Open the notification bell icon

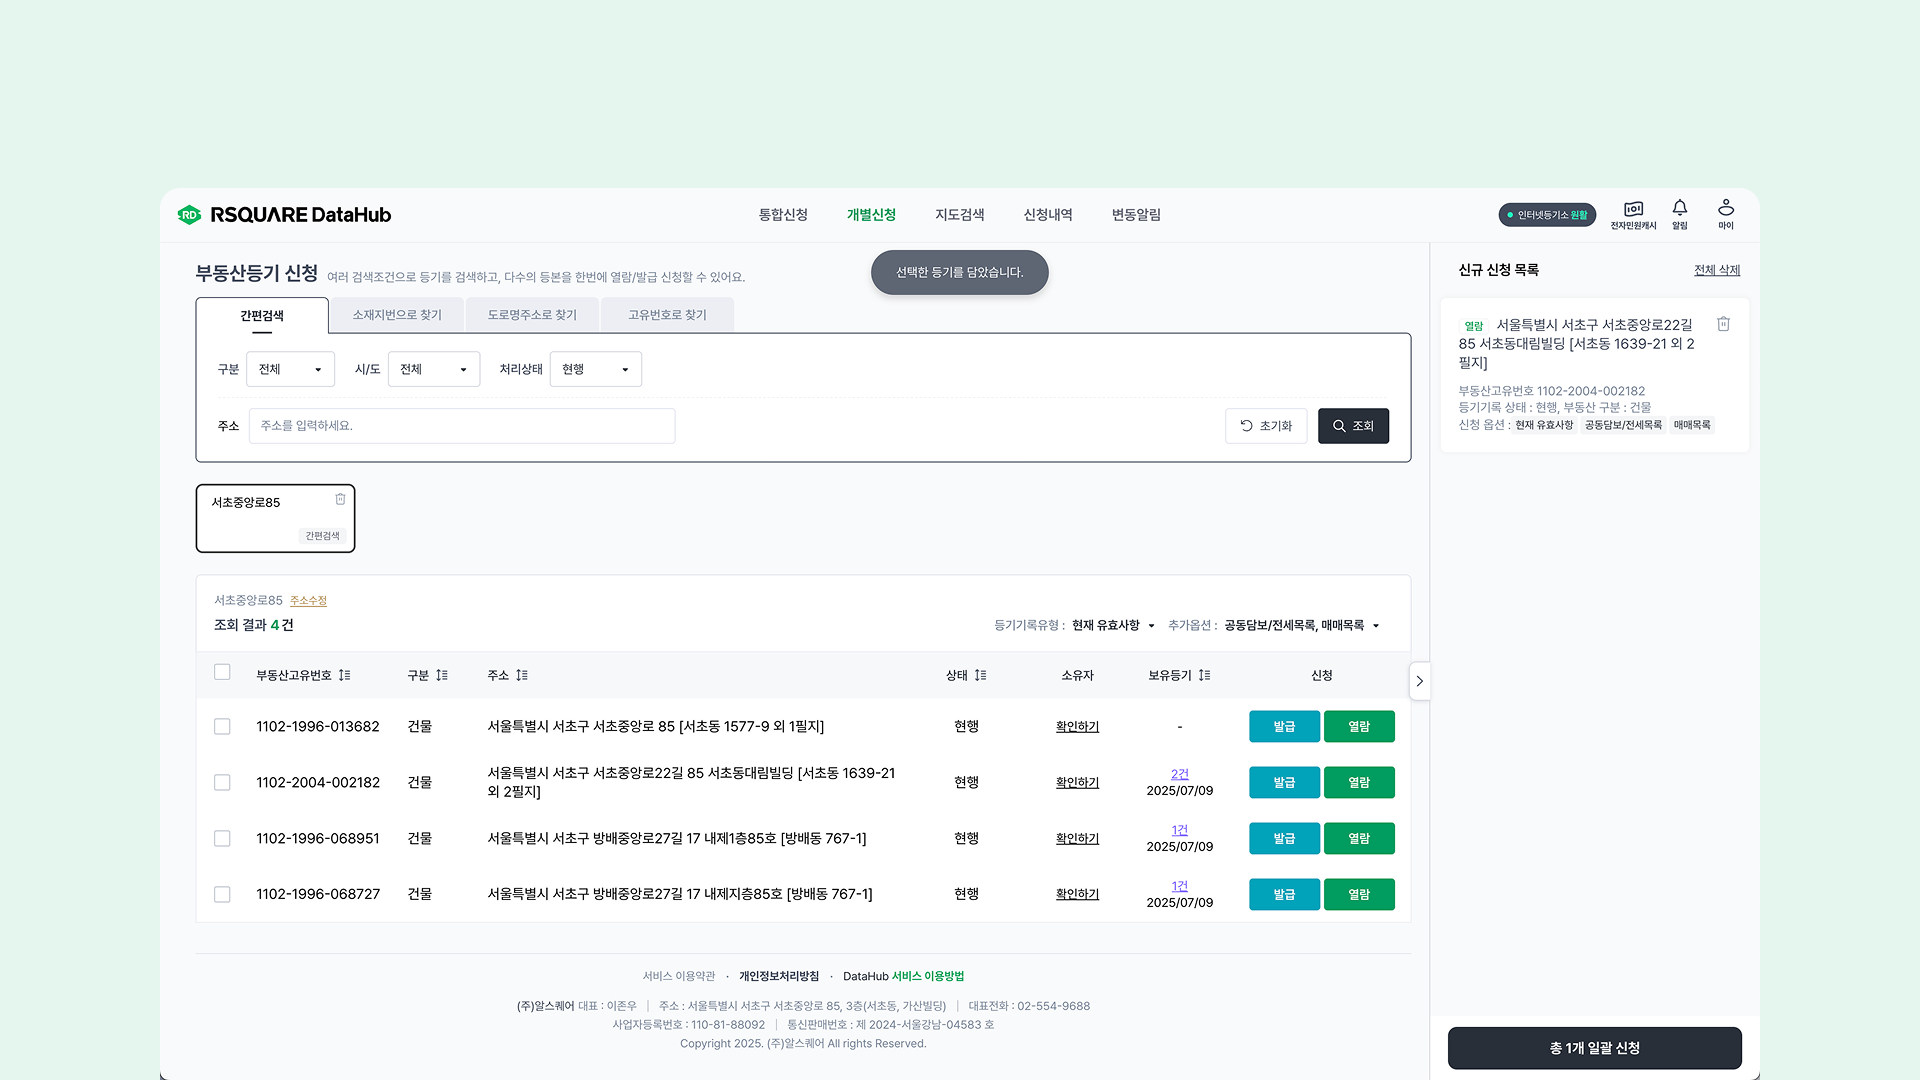point(1680,208)
